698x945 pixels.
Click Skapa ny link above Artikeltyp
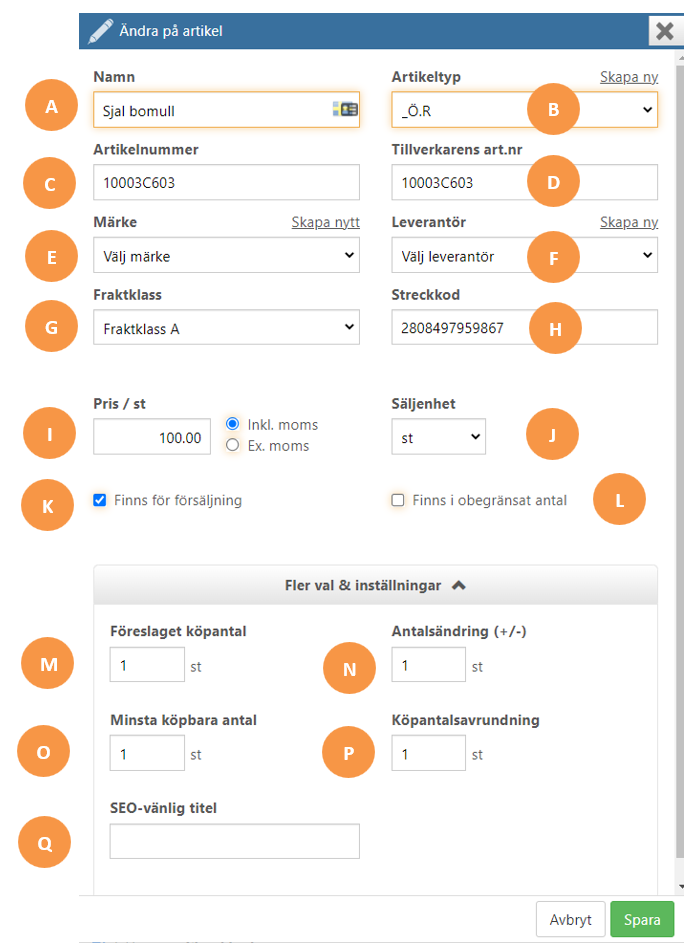pos(629,77)
